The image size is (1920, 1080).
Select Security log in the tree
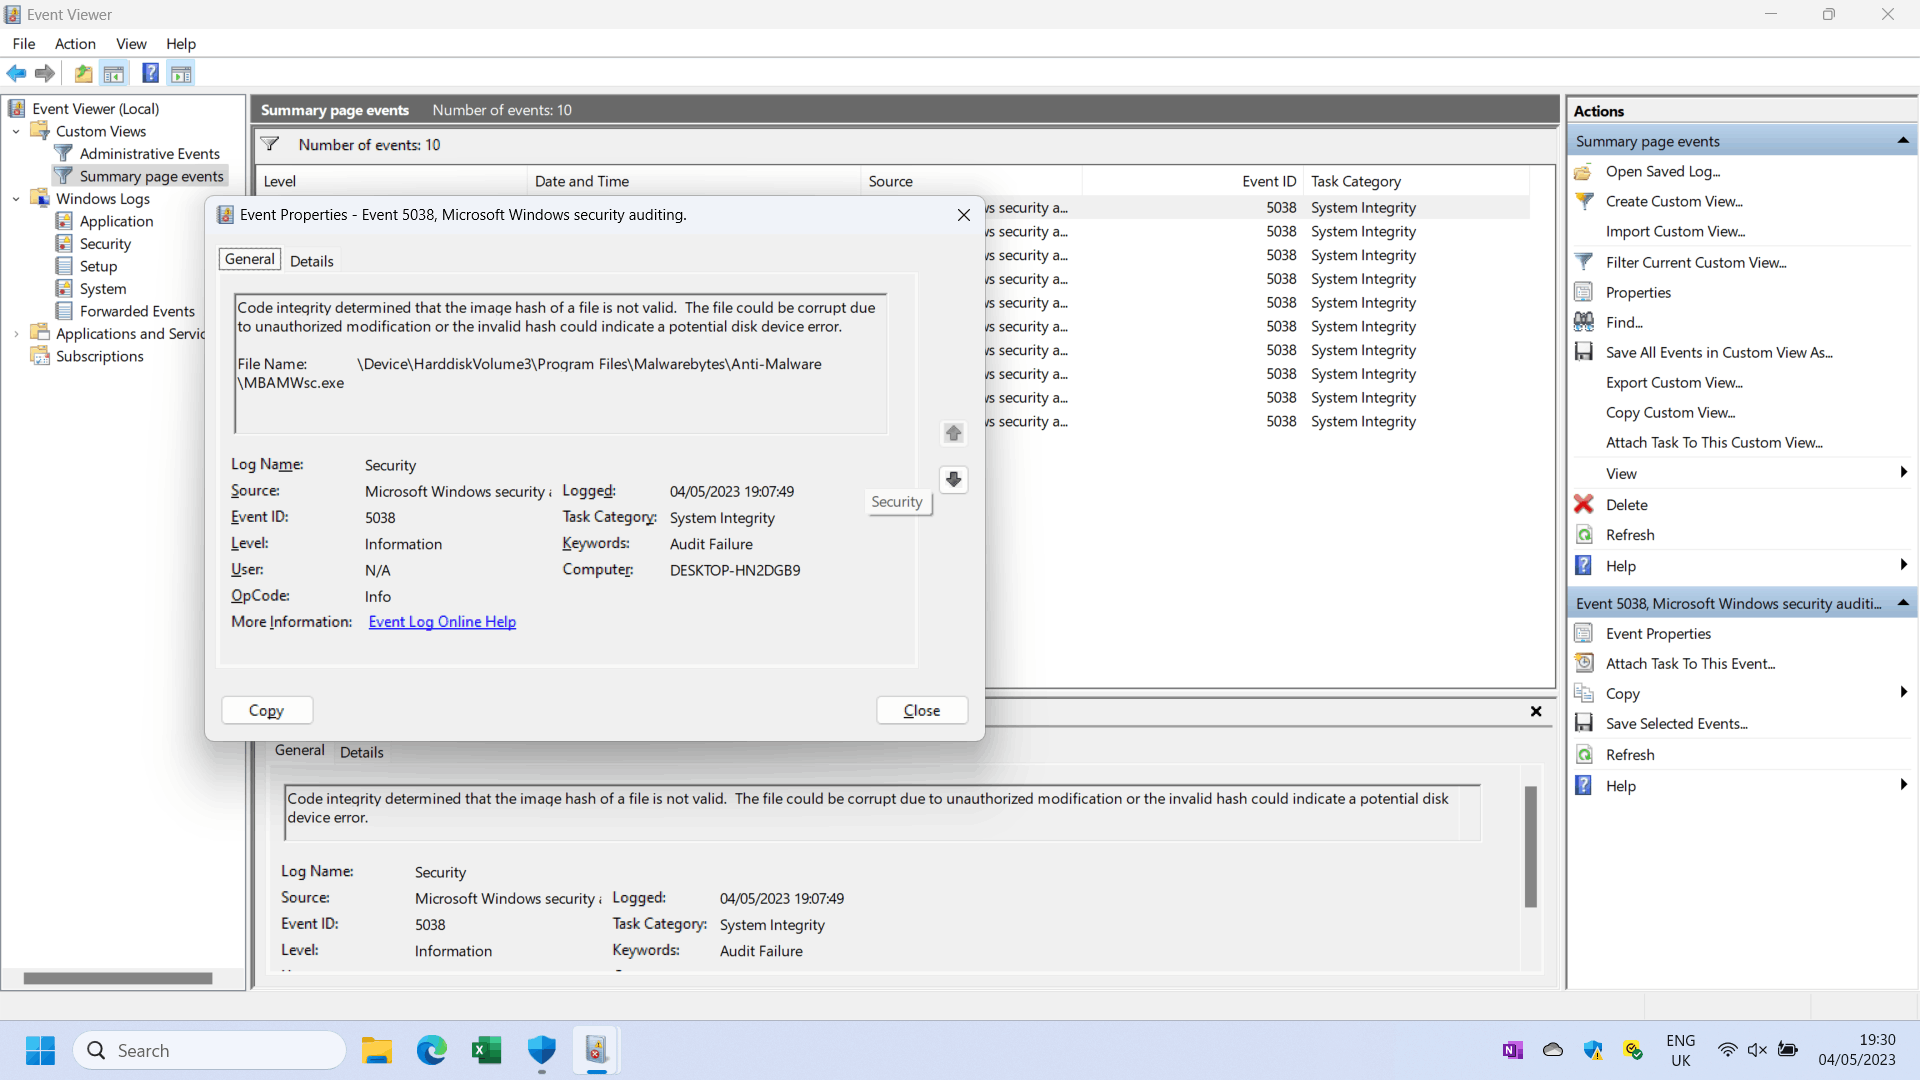[x=105, y=244]
